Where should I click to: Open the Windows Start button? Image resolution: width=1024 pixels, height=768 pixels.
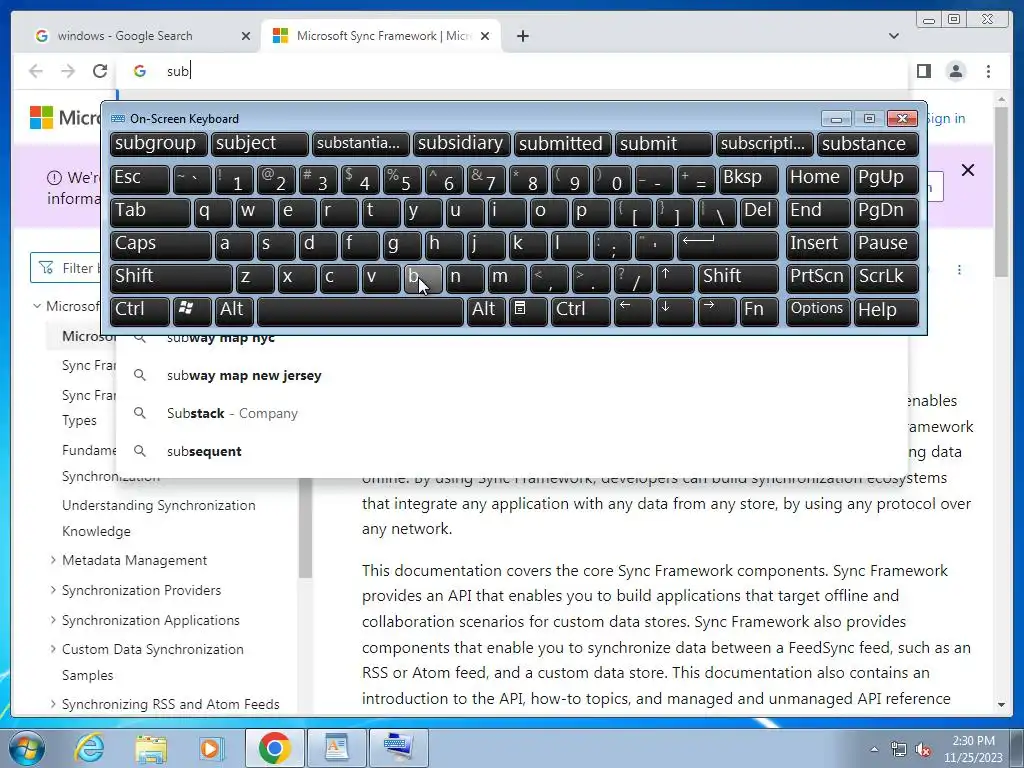pos(25,748)
